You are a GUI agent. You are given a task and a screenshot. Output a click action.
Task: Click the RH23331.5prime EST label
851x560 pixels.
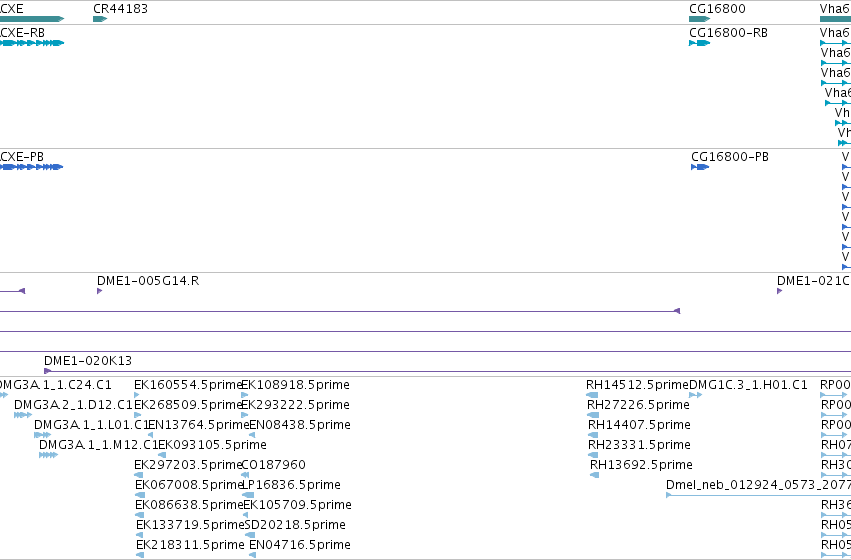pos(639,445)
